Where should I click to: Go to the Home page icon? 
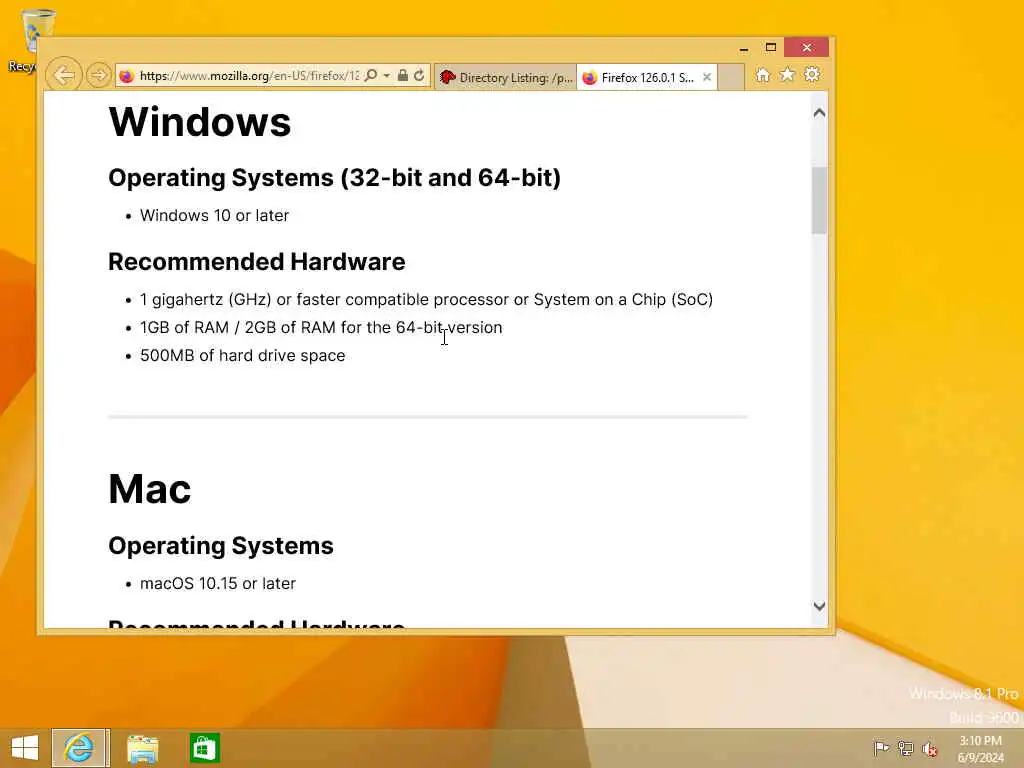pyautogui.click(x=763, y=75)
